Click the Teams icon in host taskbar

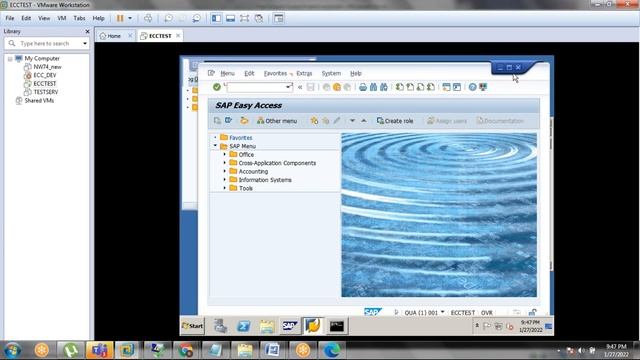(100, 350)
